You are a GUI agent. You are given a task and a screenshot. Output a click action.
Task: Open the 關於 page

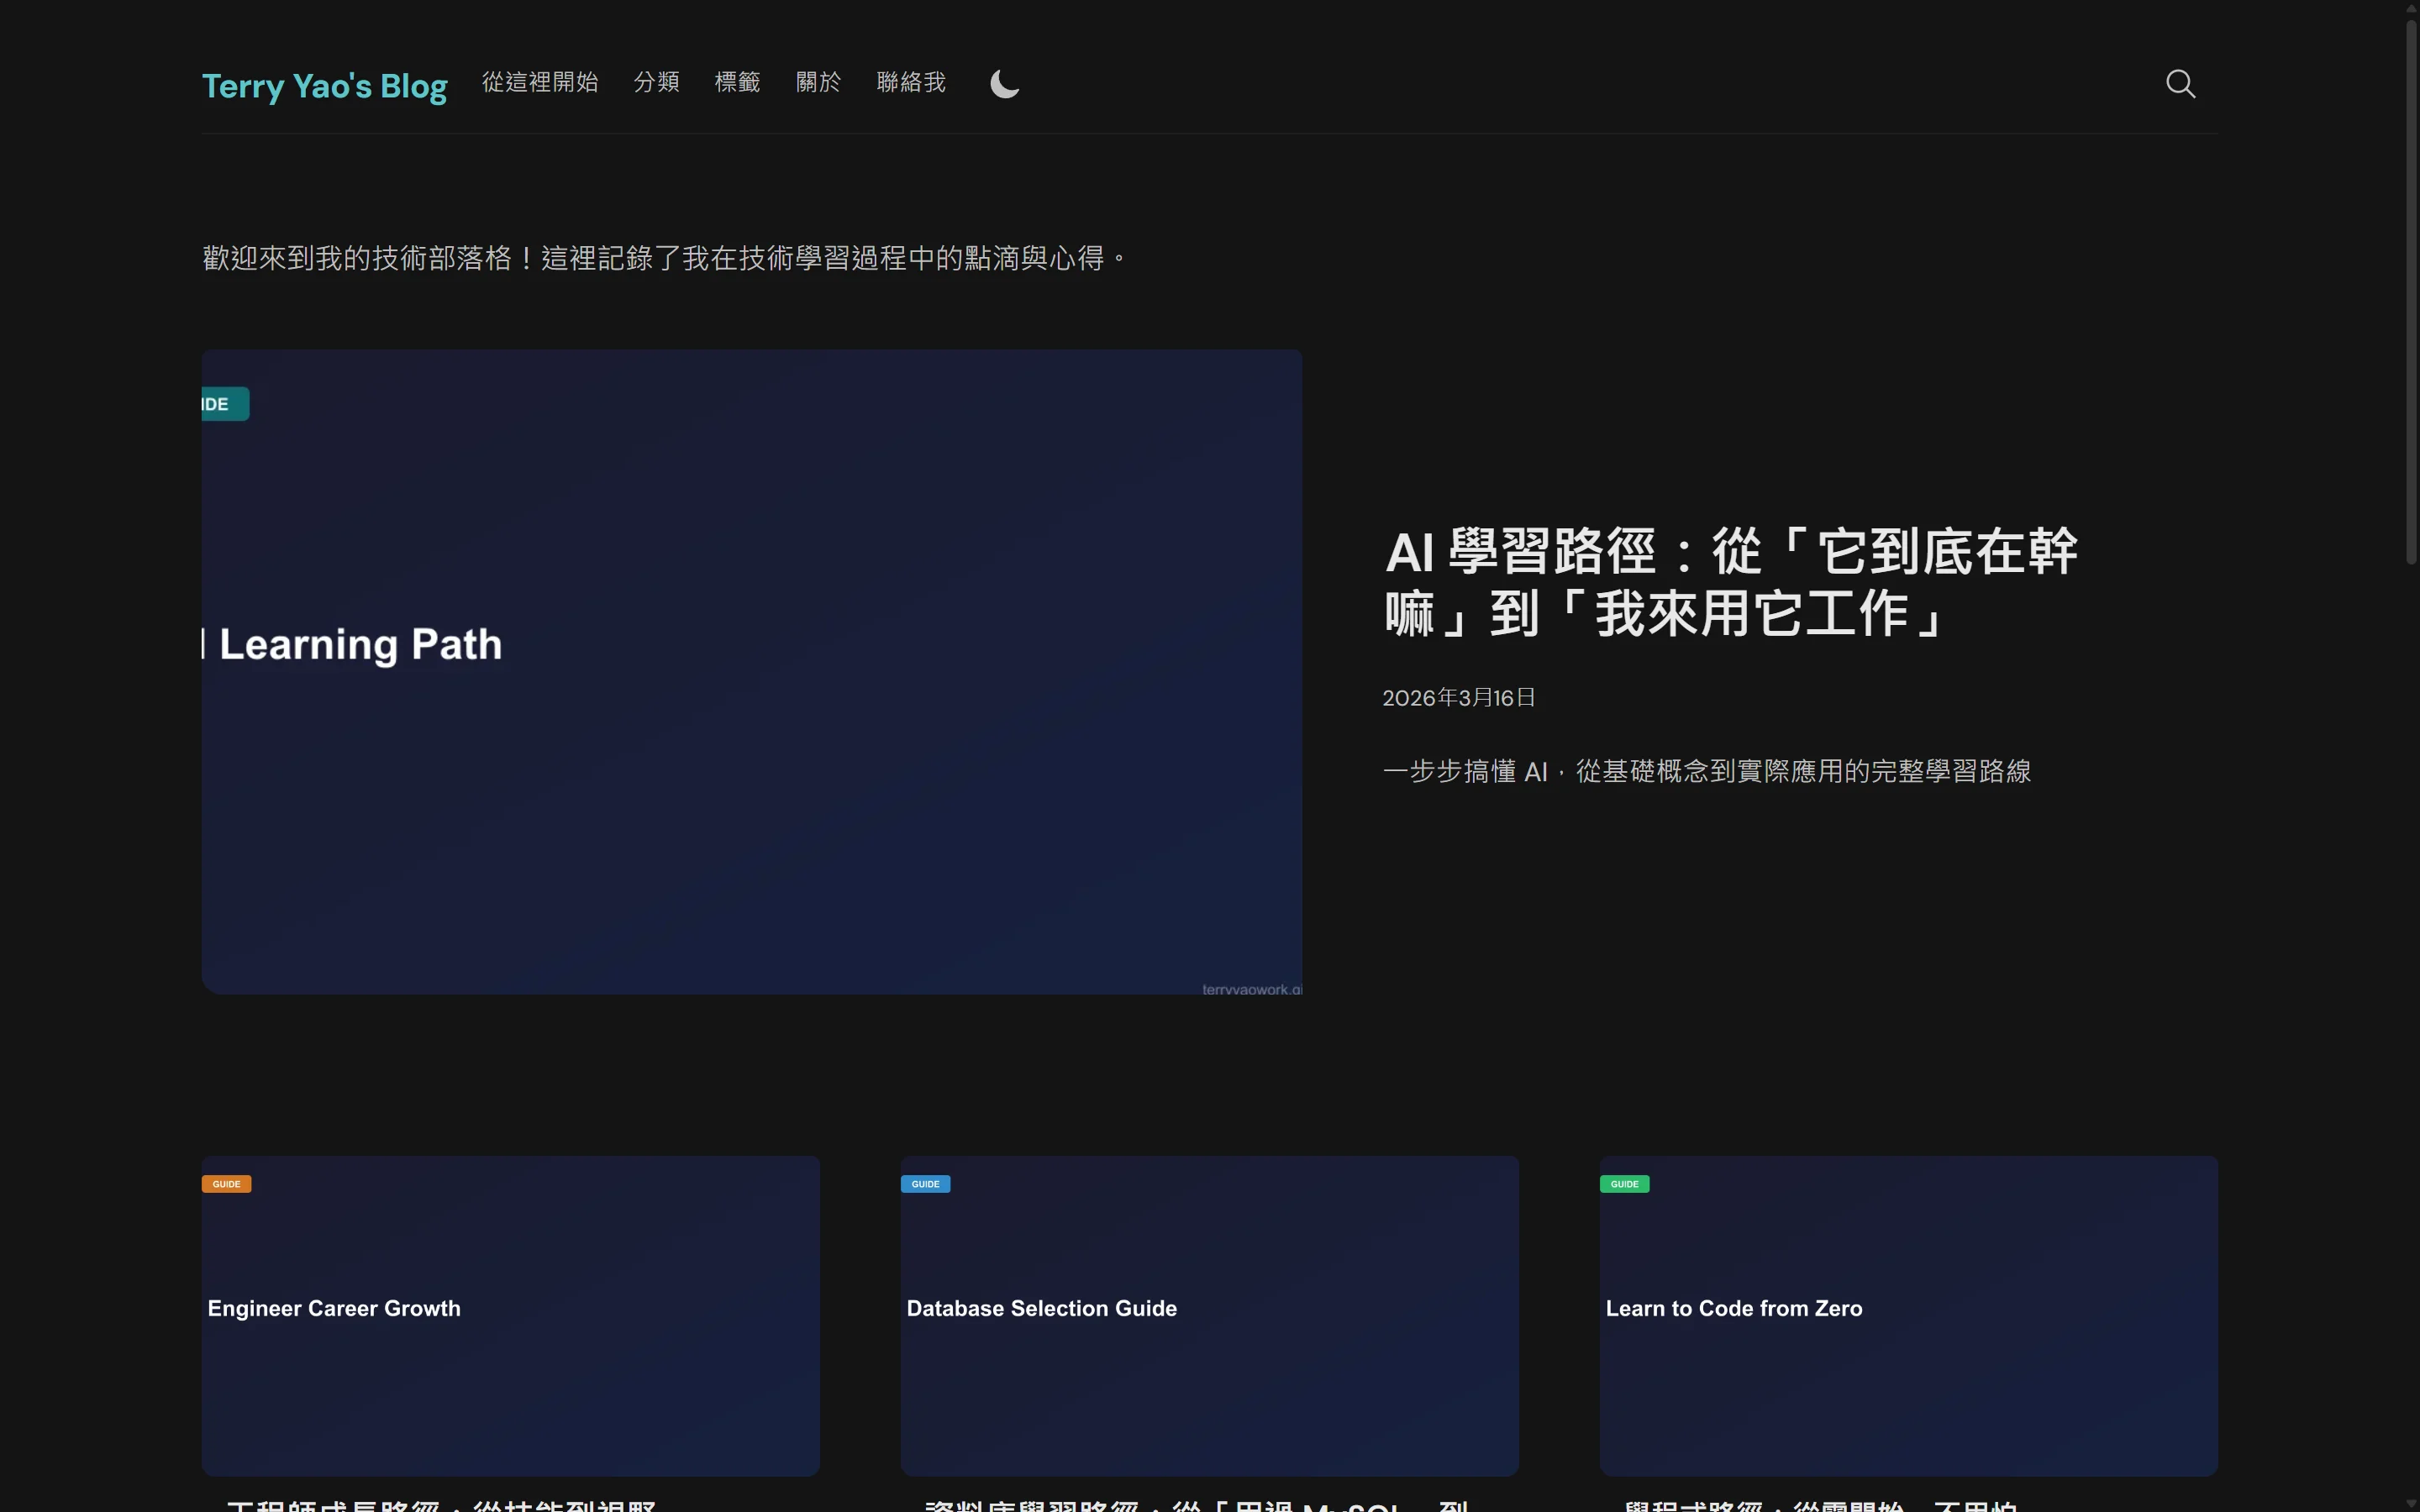pos(818,83)
